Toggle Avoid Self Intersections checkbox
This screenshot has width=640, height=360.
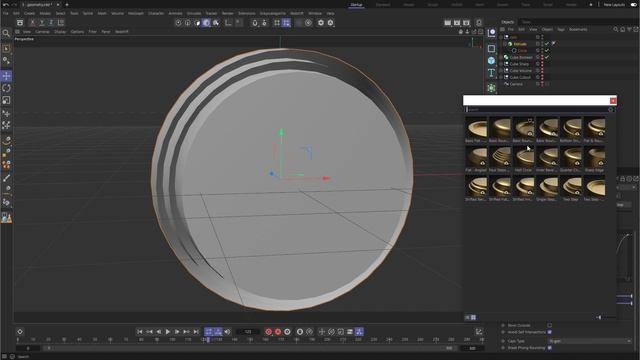(549, 332)
